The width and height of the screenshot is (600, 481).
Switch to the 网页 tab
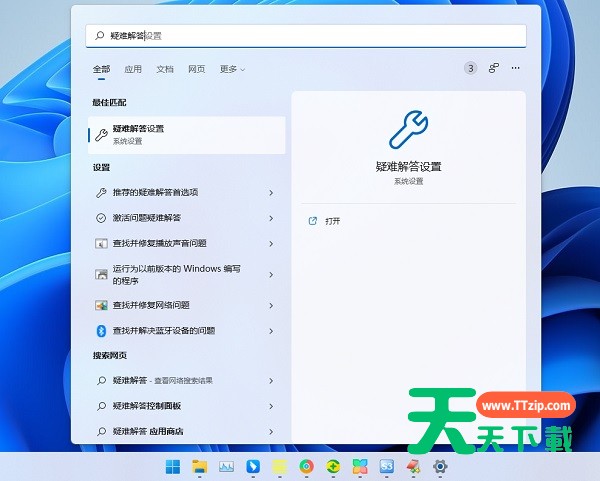(x=197, y=69)
